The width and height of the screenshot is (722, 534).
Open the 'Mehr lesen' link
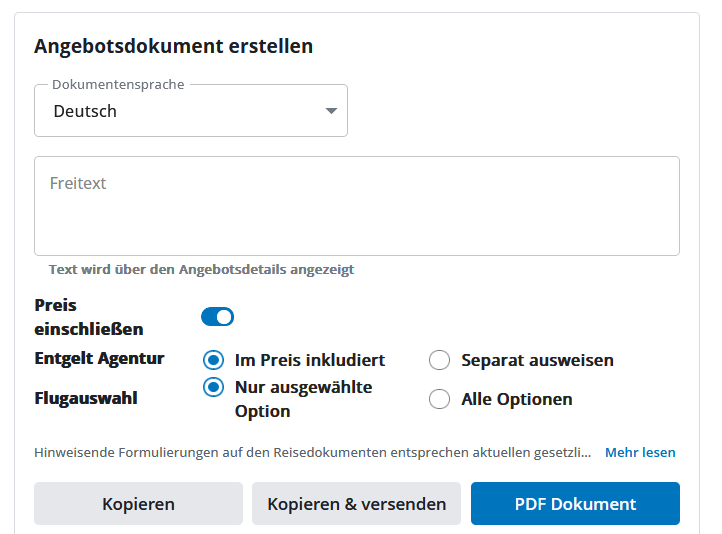pos(640,452)
